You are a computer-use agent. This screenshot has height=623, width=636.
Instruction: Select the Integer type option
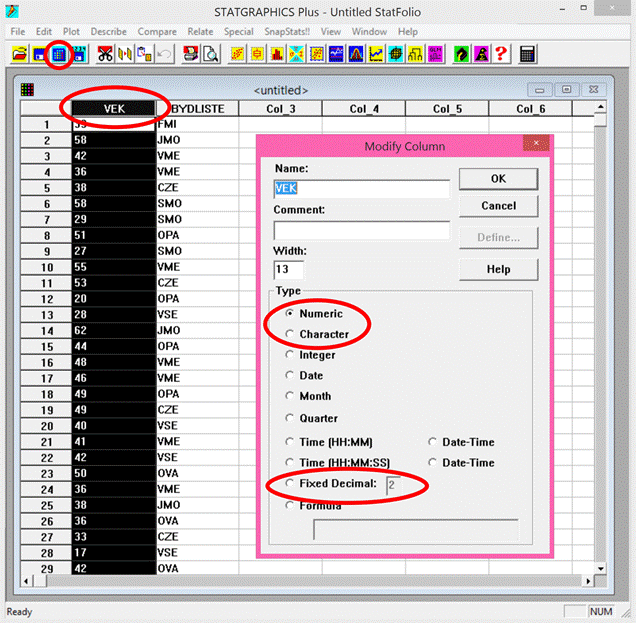(311, 355)
